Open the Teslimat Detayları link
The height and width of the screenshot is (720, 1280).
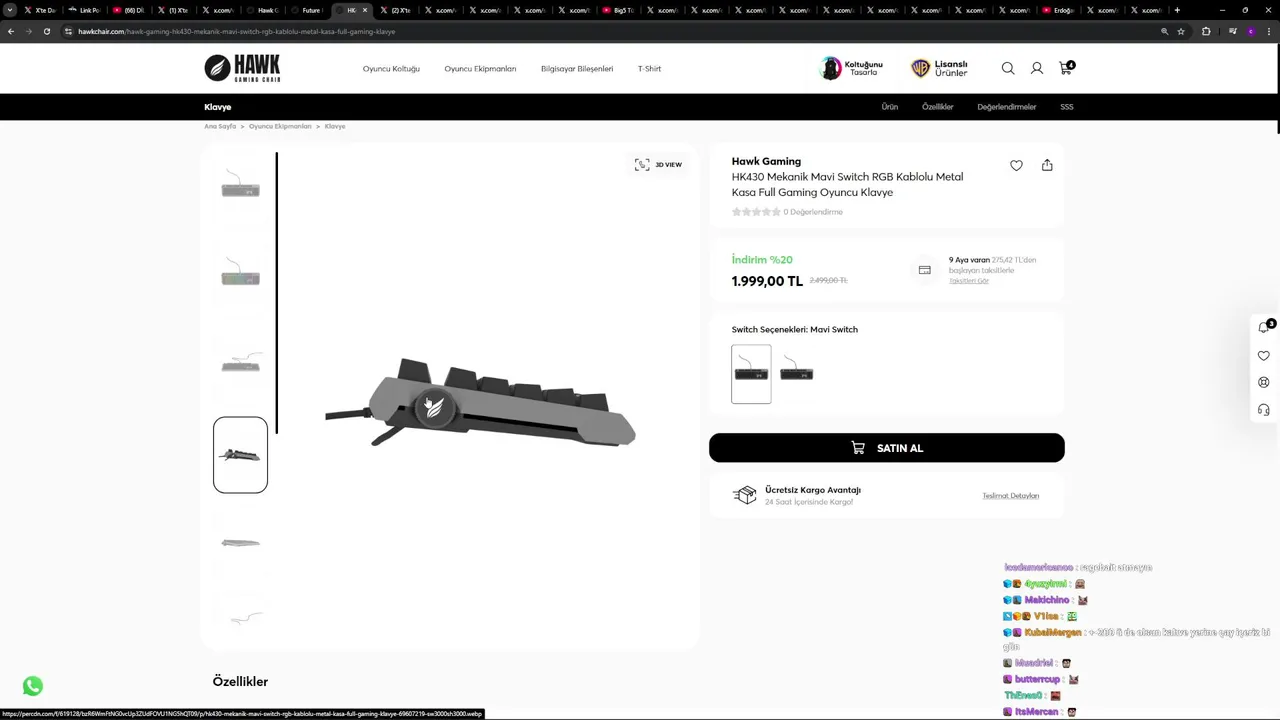pyautogui.click(x=1010, y=496)
